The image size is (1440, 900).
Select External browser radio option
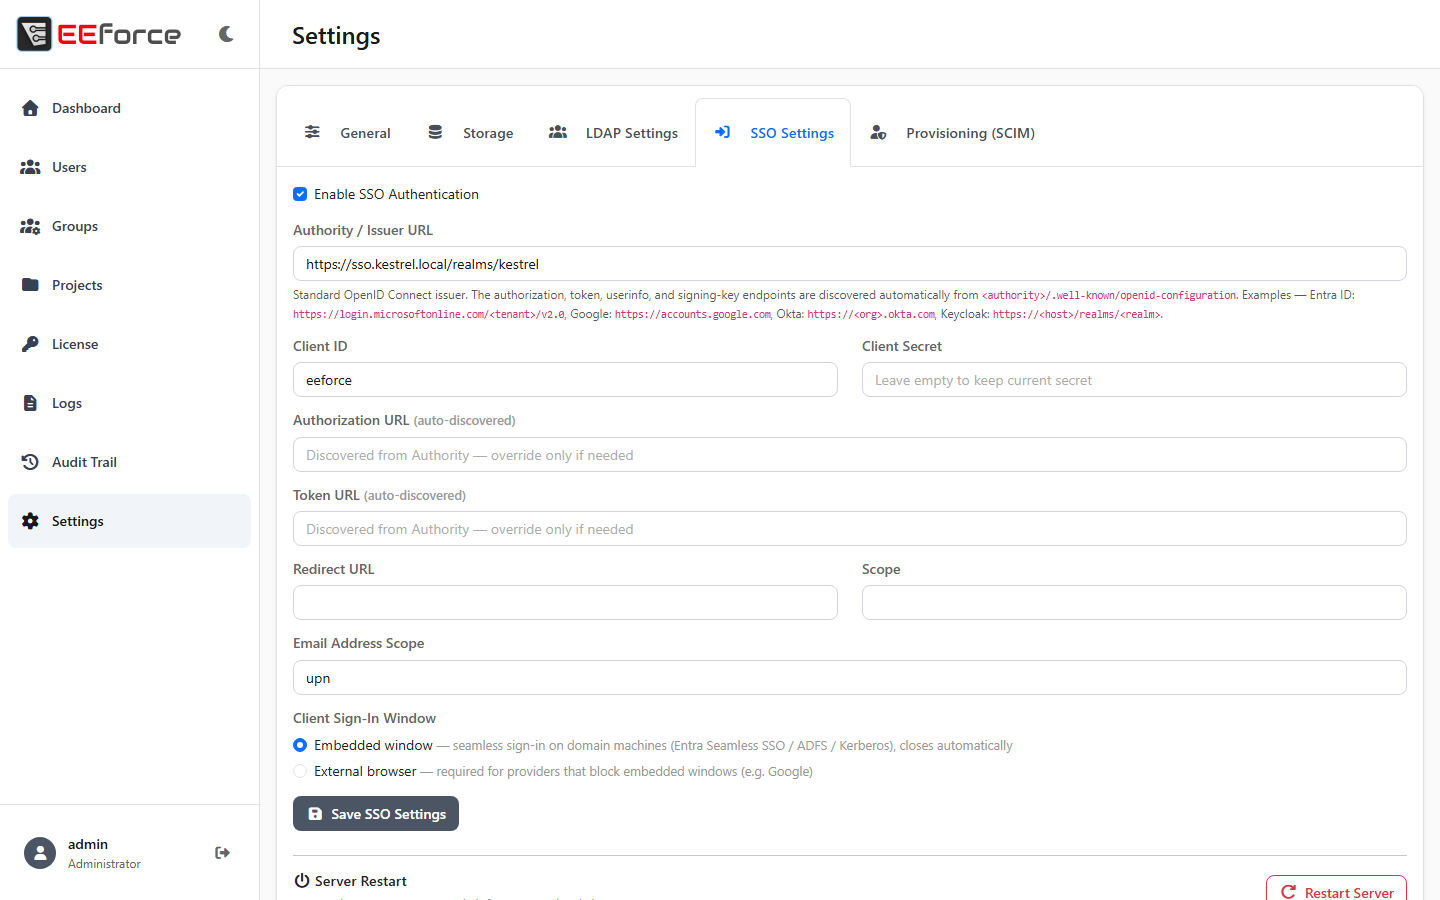300,771
